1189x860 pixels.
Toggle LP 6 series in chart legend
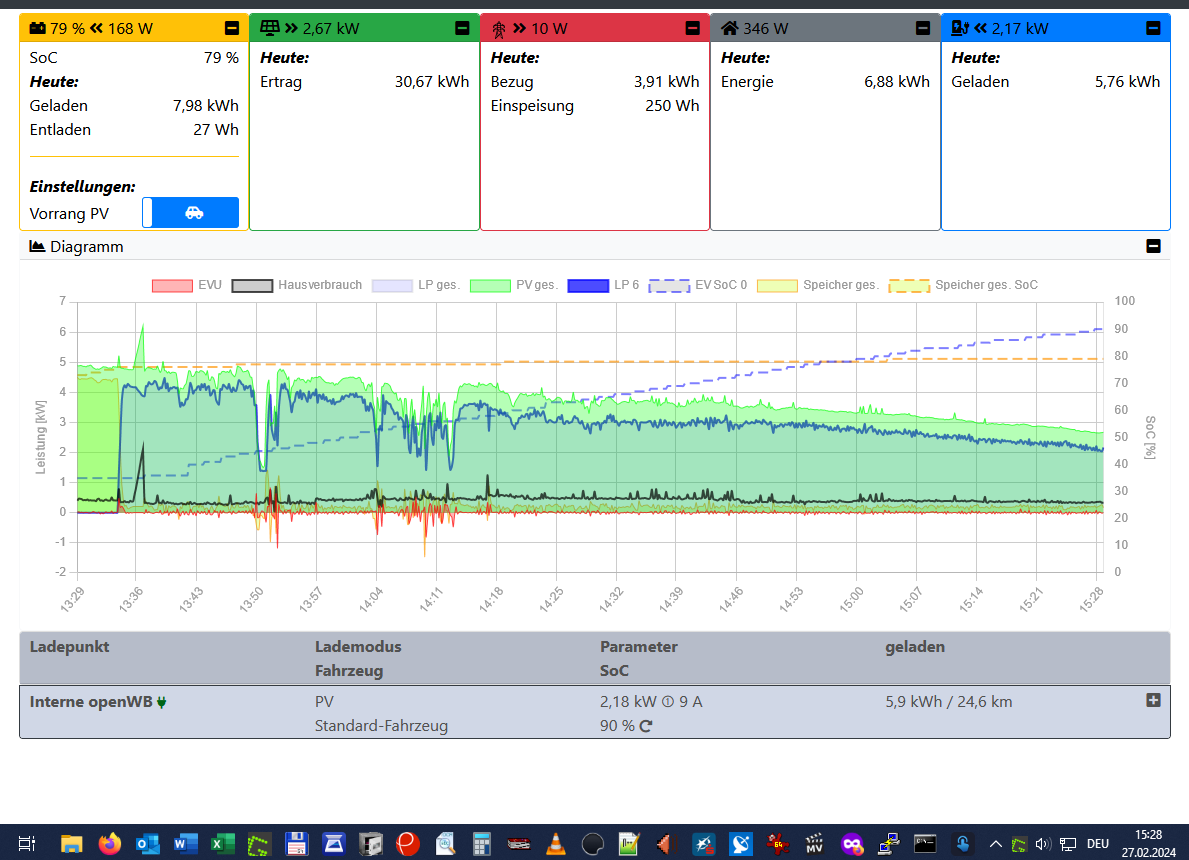tap(603, 285)
